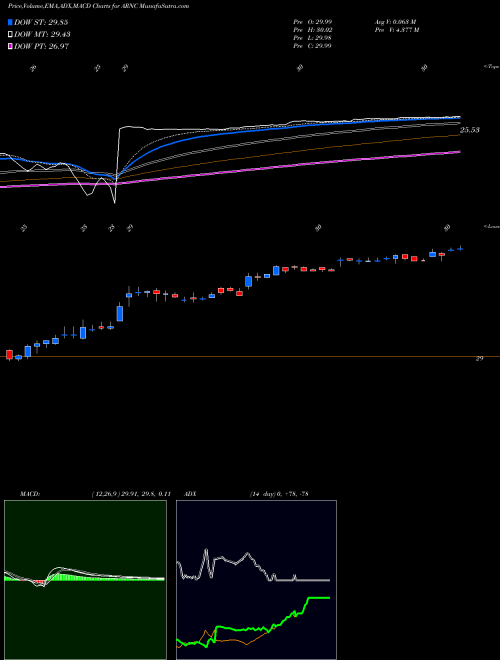Click the magenta DOW PT legend swatch
The width and height of the screenshot is (500, 660).
[11, 46]
